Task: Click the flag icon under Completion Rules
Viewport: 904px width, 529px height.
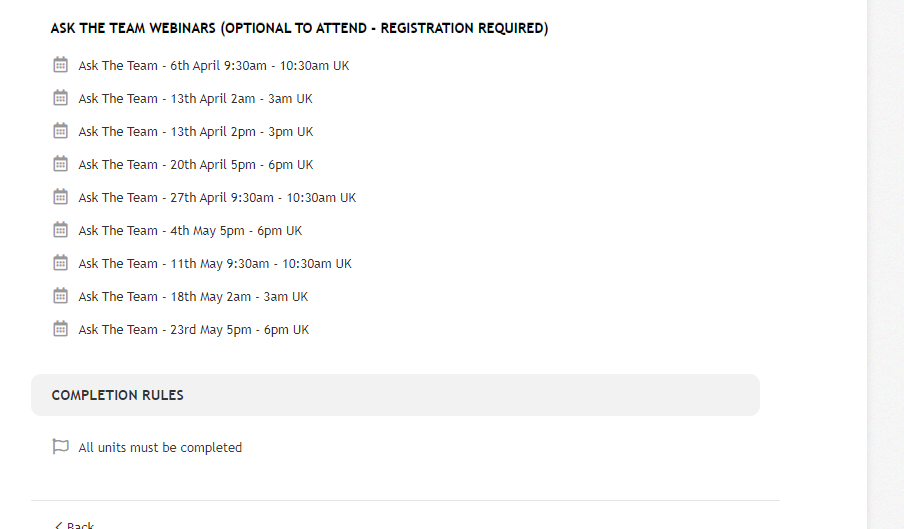Action: 61,447
